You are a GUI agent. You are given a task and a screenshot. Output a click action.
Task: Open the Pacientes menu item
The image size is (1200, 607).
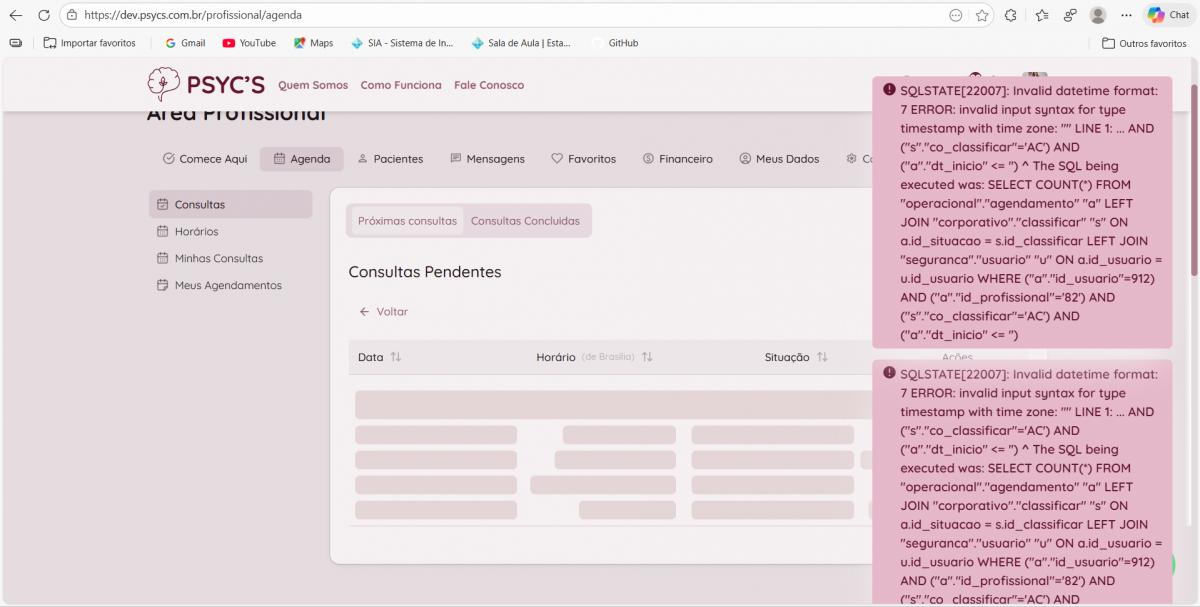click(390, 159)
